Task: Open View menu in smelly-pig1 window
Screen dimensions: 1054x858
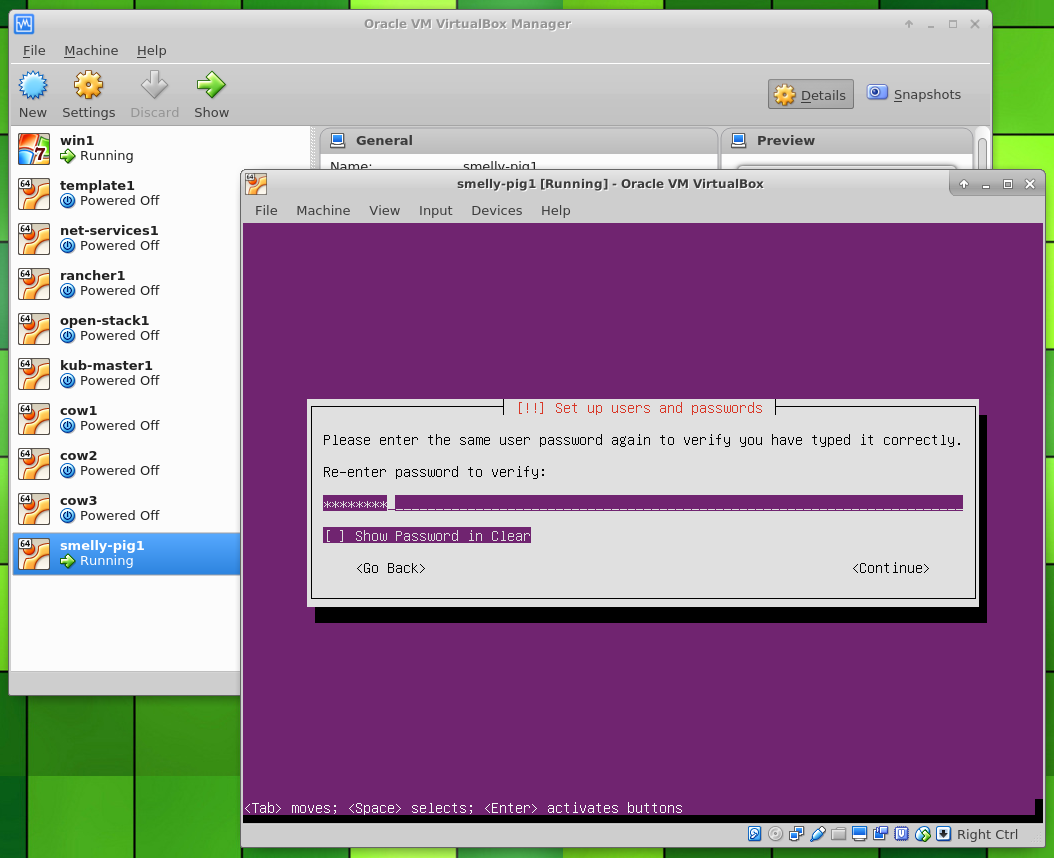Action: point(384,210)
